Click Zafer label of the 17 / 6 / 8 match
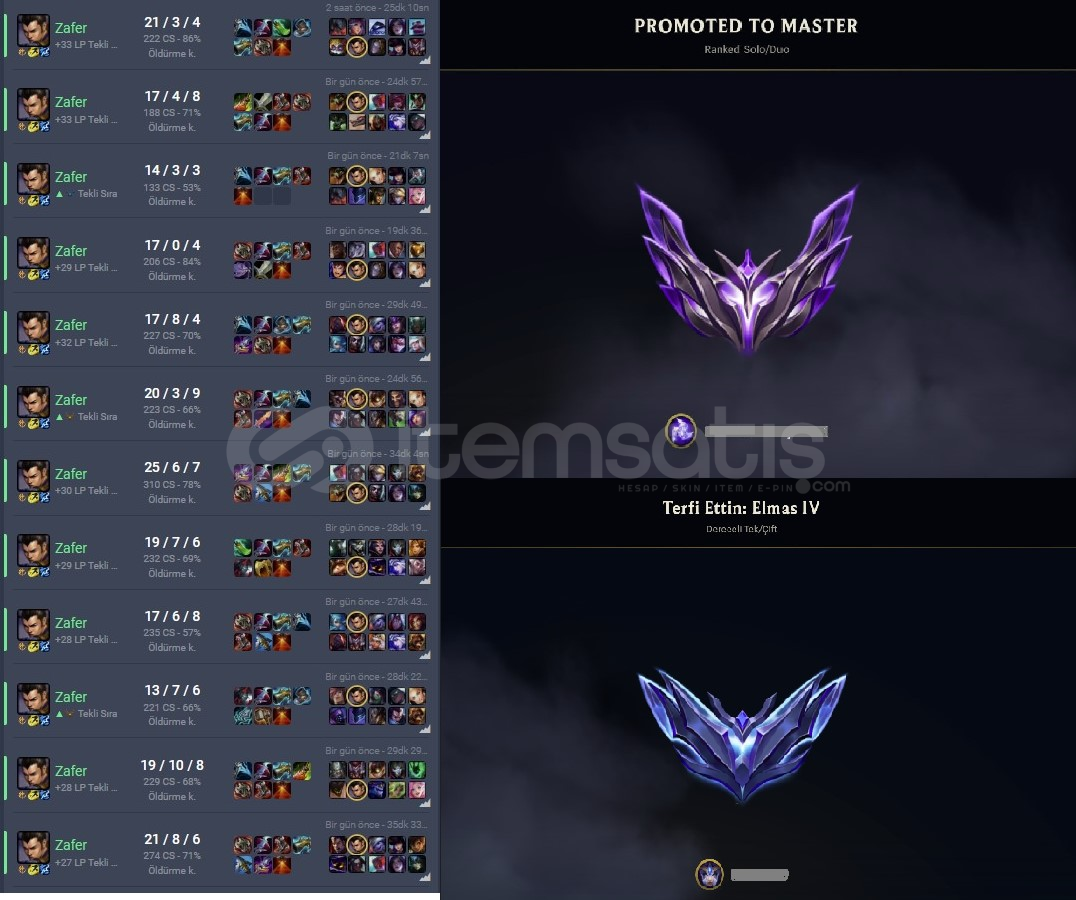The image size is (1076, 900). pyautogui.click(x=71, y=623)
